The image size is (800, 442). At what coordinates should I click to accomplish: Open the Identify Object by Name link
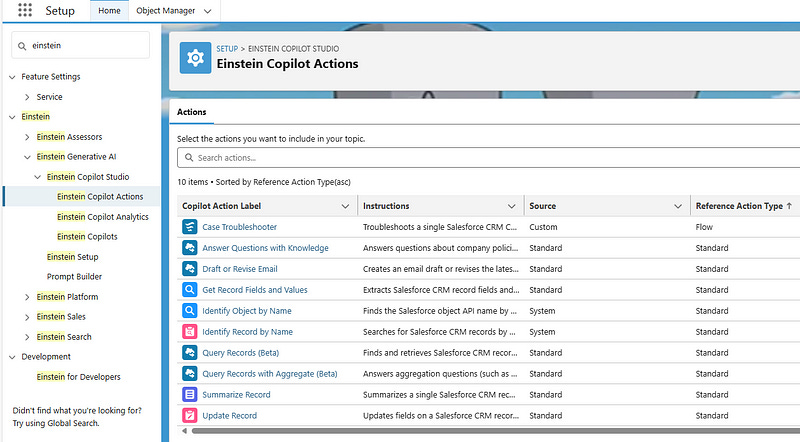tap(247, 310)
